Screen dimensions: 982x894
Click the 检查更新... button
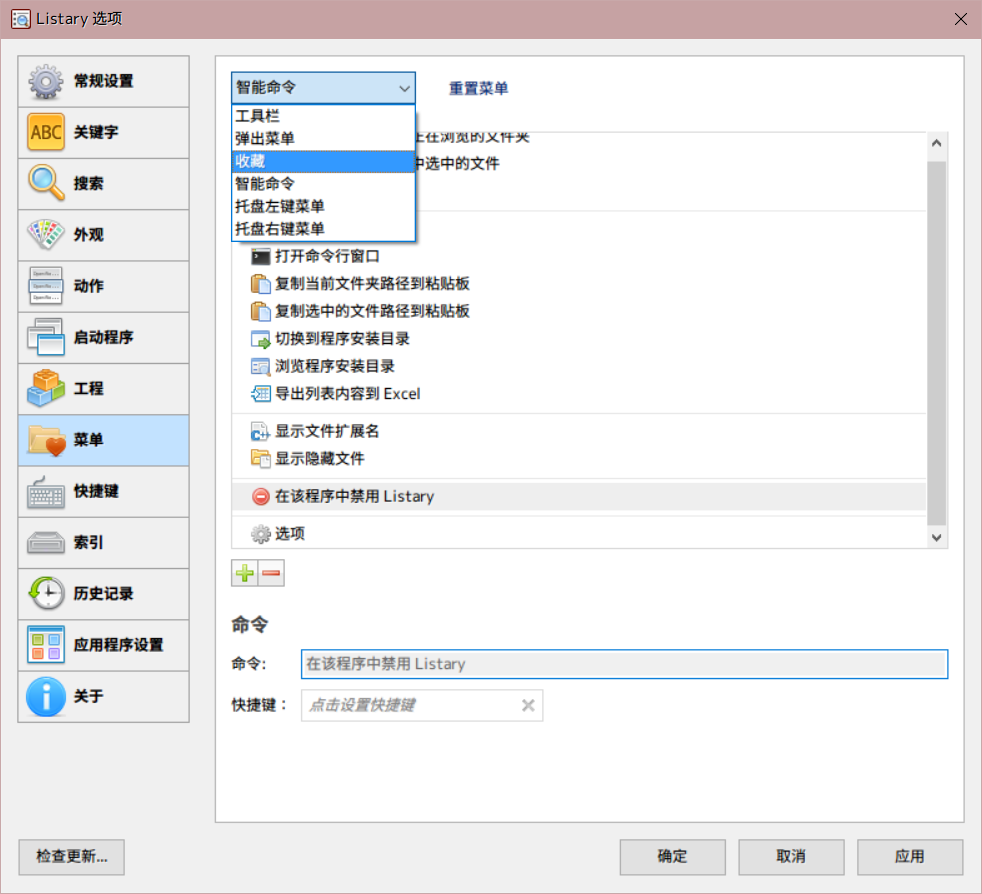pos(71,857)
